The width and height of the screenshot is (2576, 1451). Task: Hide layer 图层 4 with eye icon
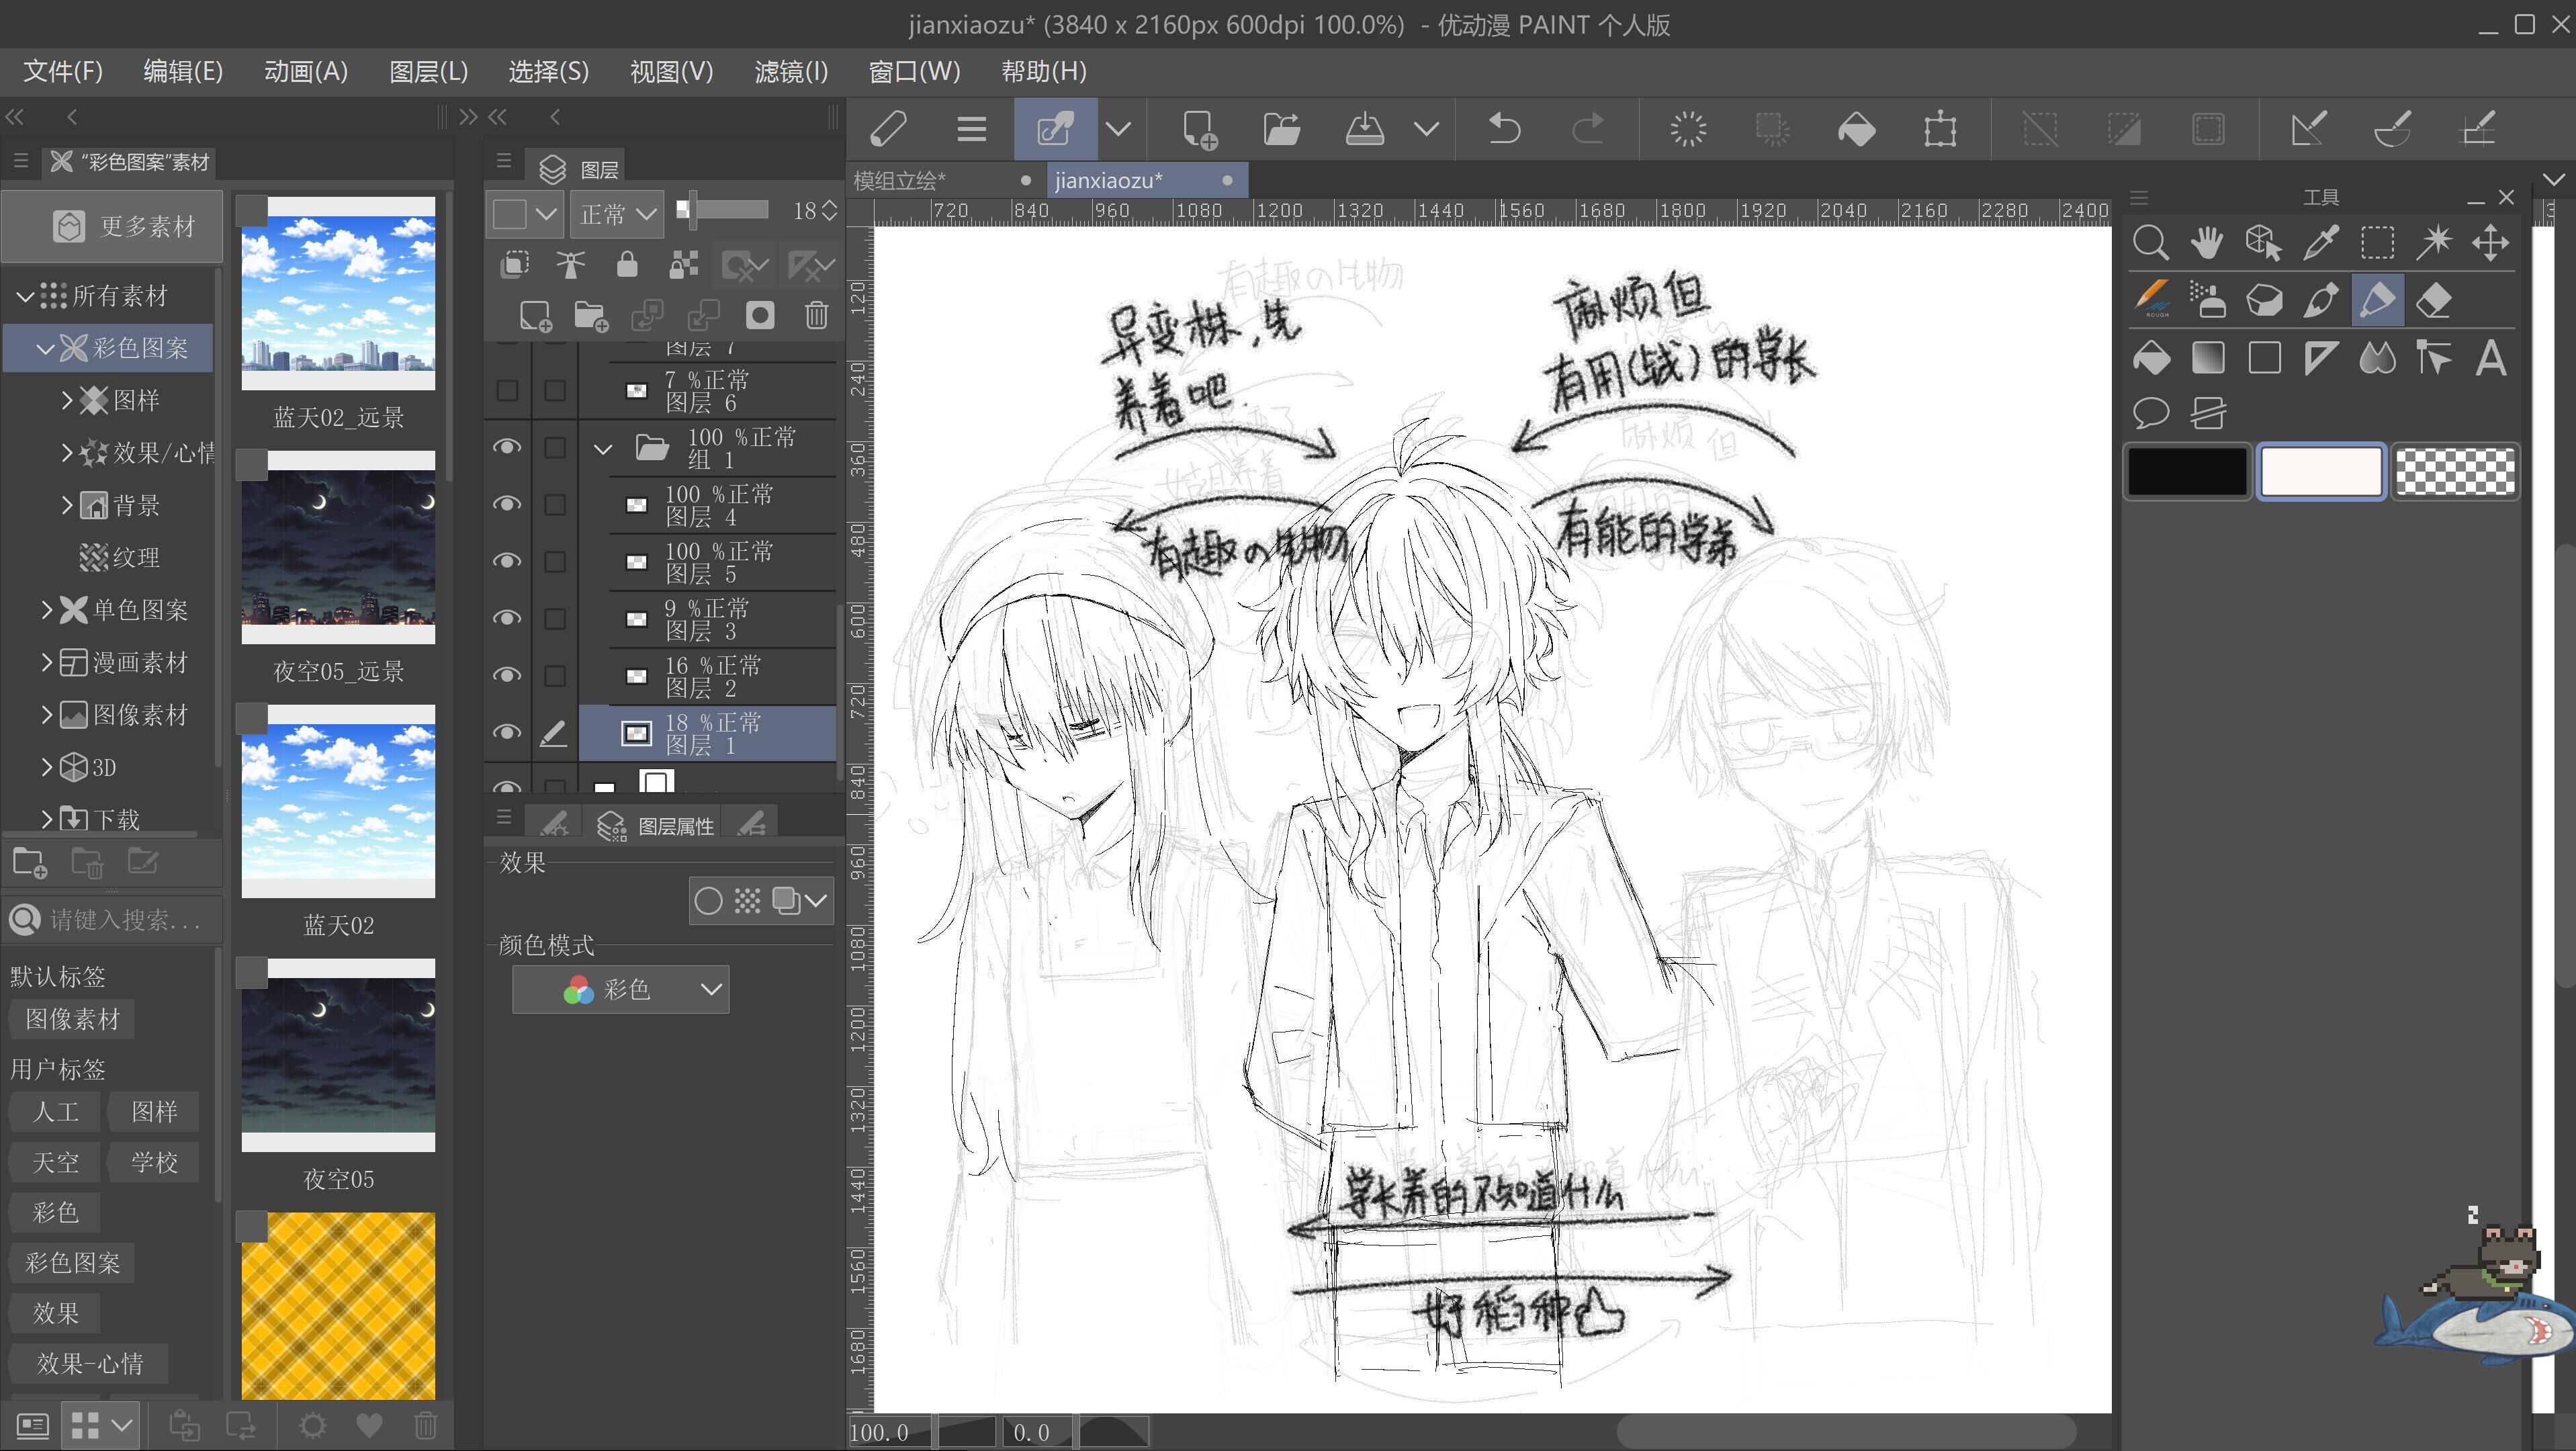507,504
